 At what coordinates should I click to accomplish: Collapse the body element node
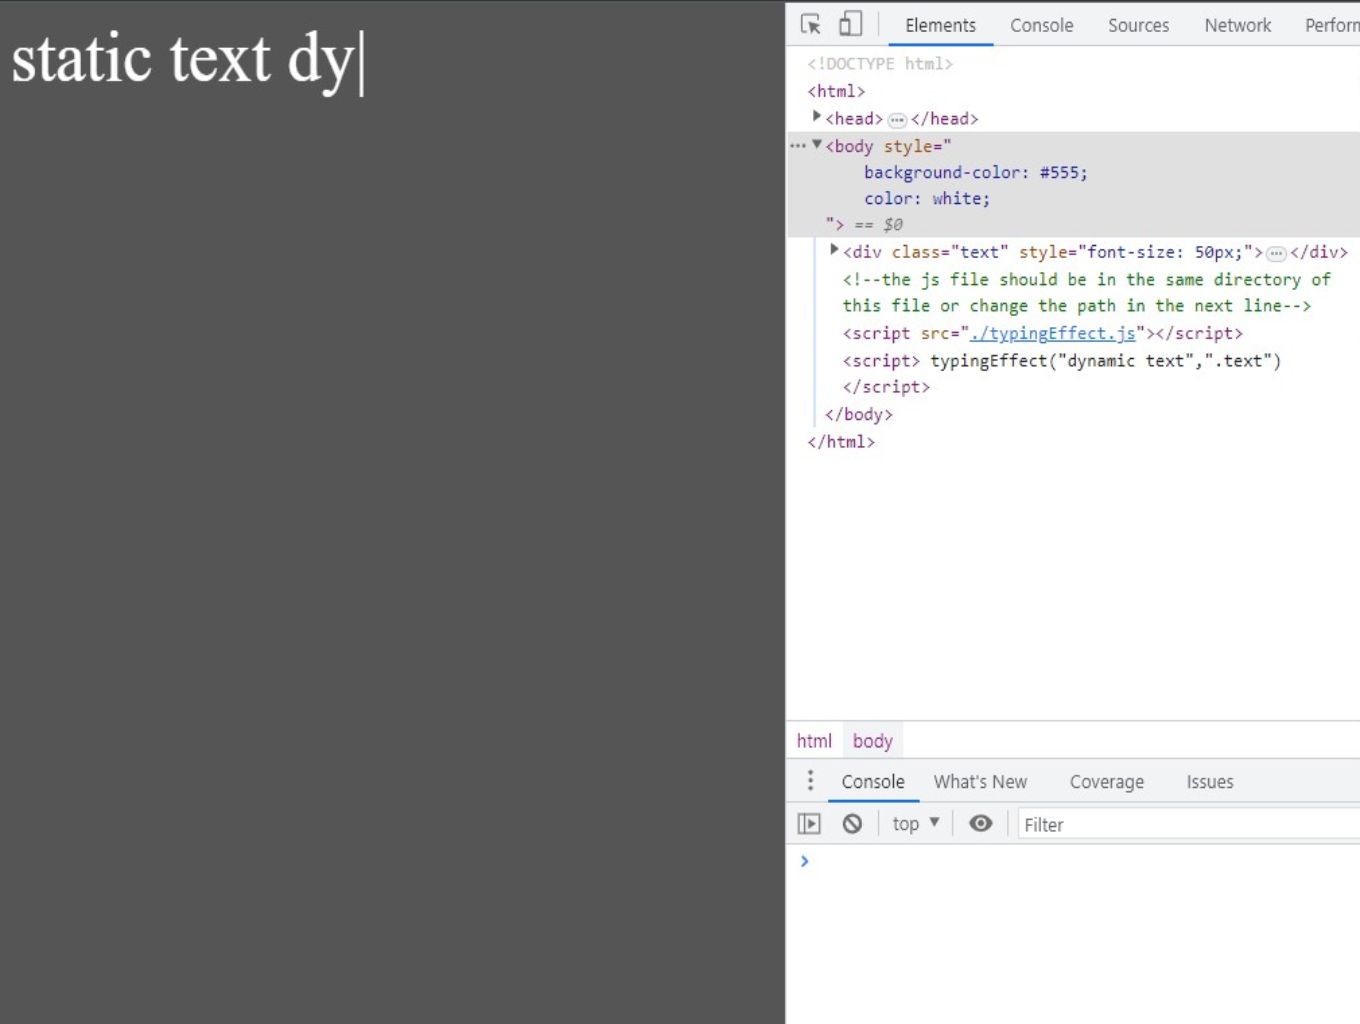(817, 145)
